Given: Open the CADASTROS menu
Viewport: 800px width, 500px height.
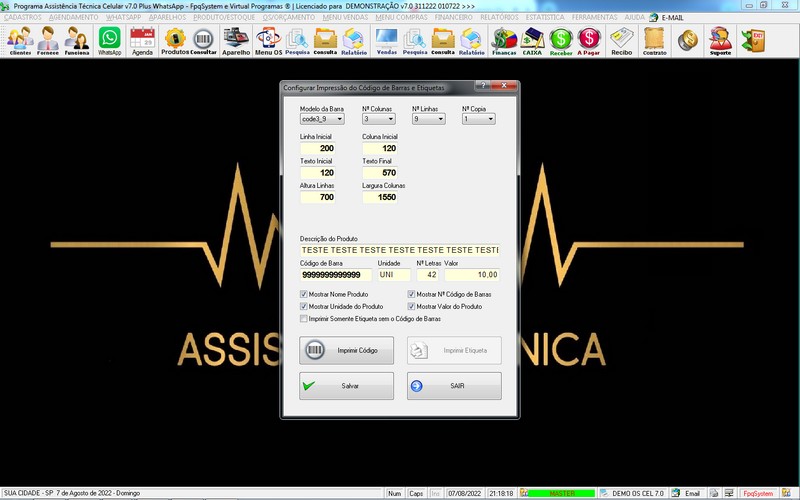Looking at the screenshot, I should (22, 17).
